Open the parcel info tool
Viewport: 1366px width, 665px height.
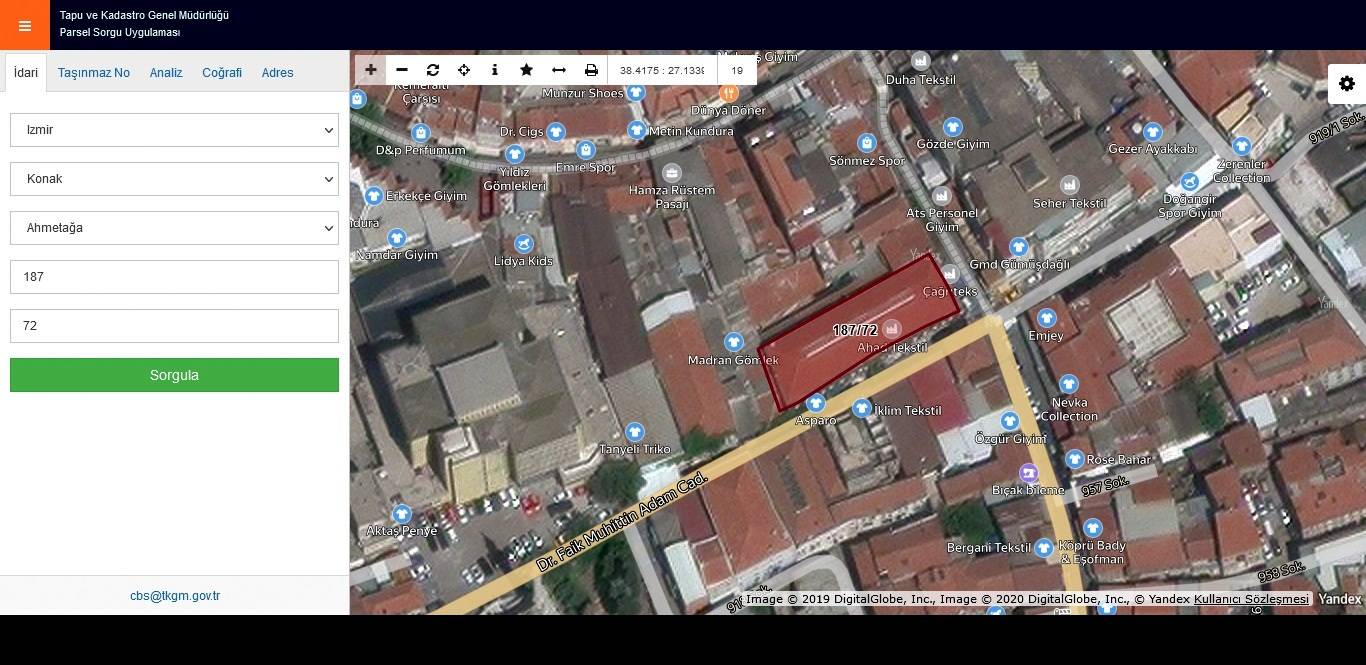pyautogui.click(x=495, y=70)
